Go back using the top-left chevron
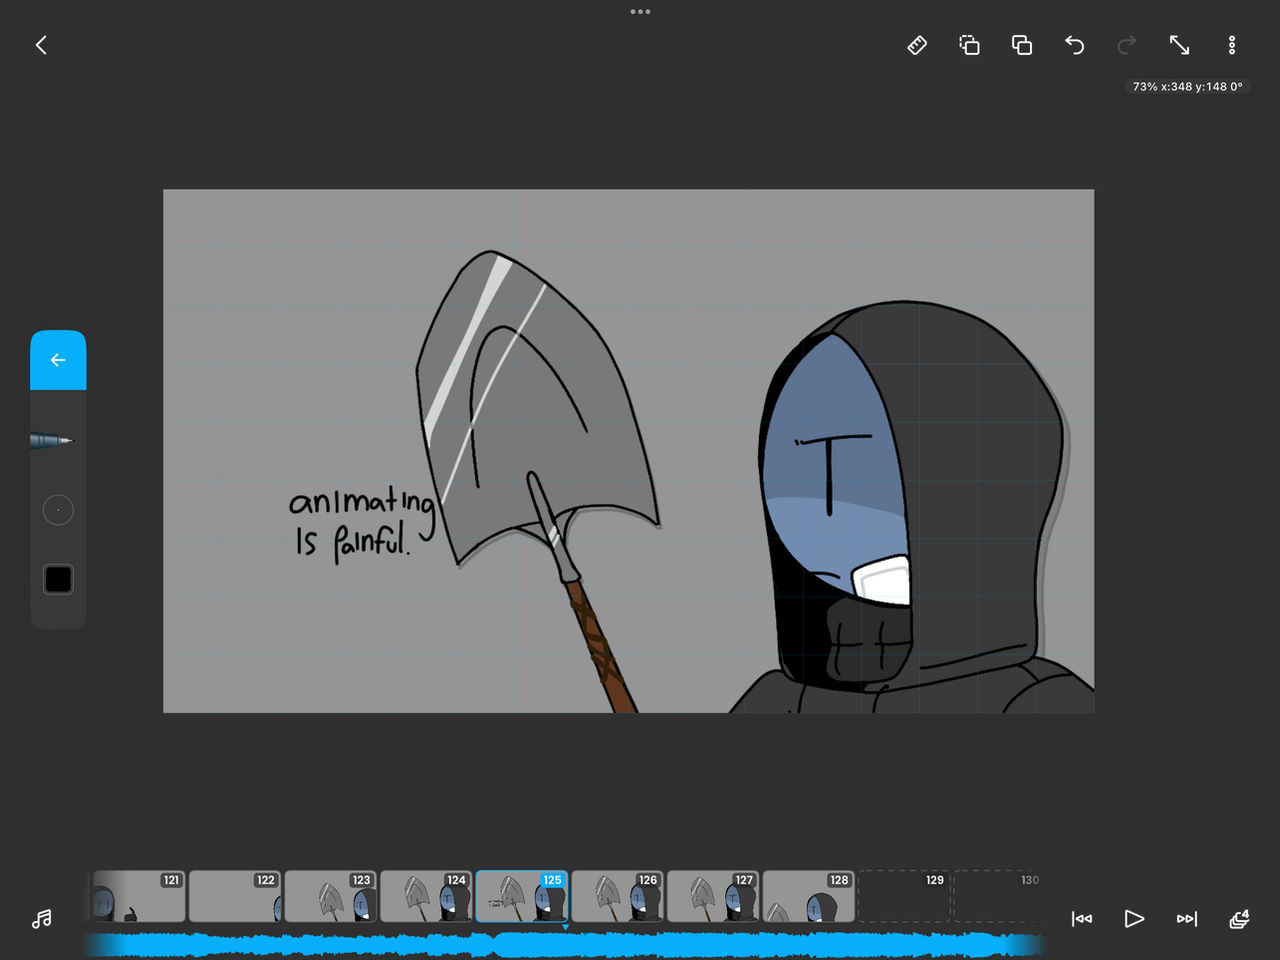The height and width of the screenshot is (960, 1280). (x=41, y=45)
